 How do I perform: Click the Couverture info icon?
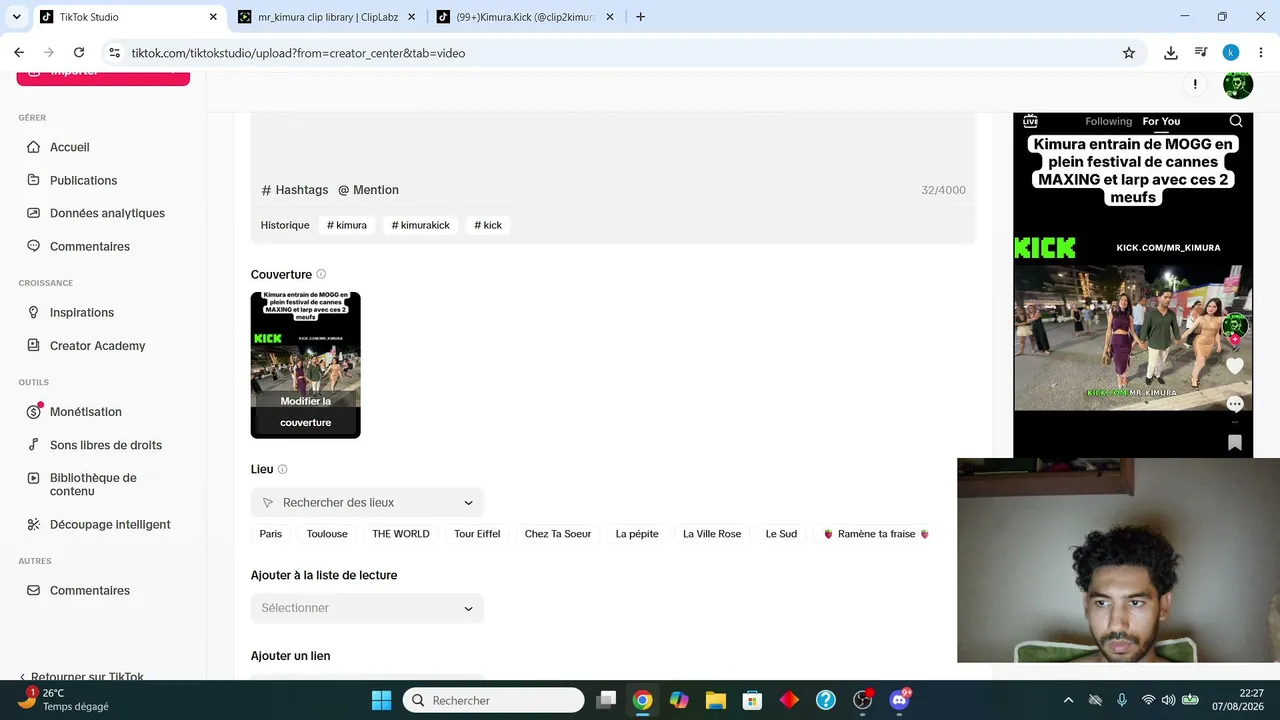click(x=321, y=274)
